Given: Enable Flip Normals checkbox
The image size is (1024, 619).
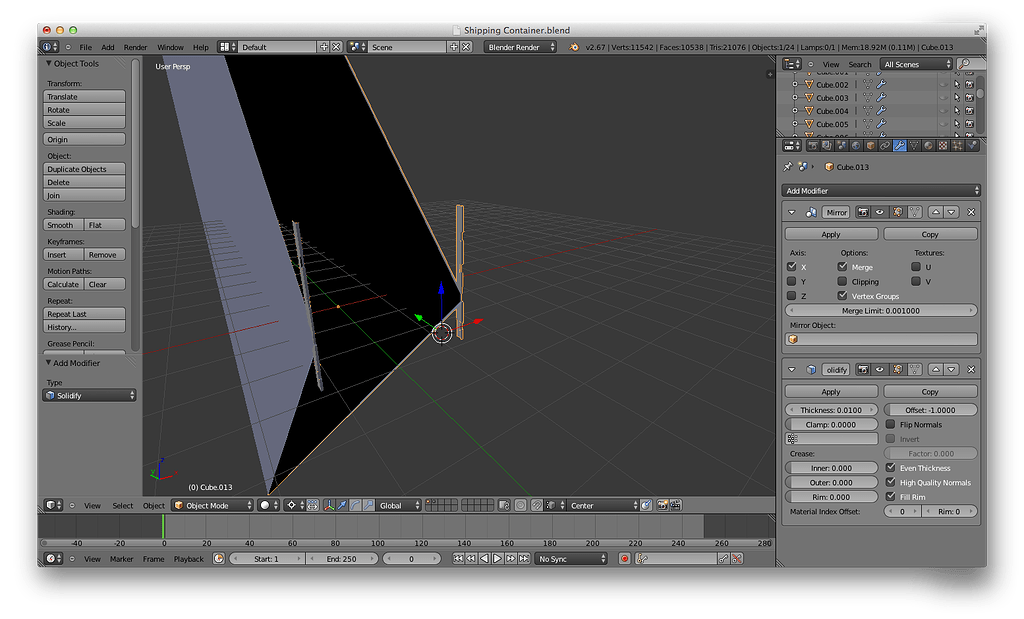Looking at the screenshot, I should click(x=890, y=424).
